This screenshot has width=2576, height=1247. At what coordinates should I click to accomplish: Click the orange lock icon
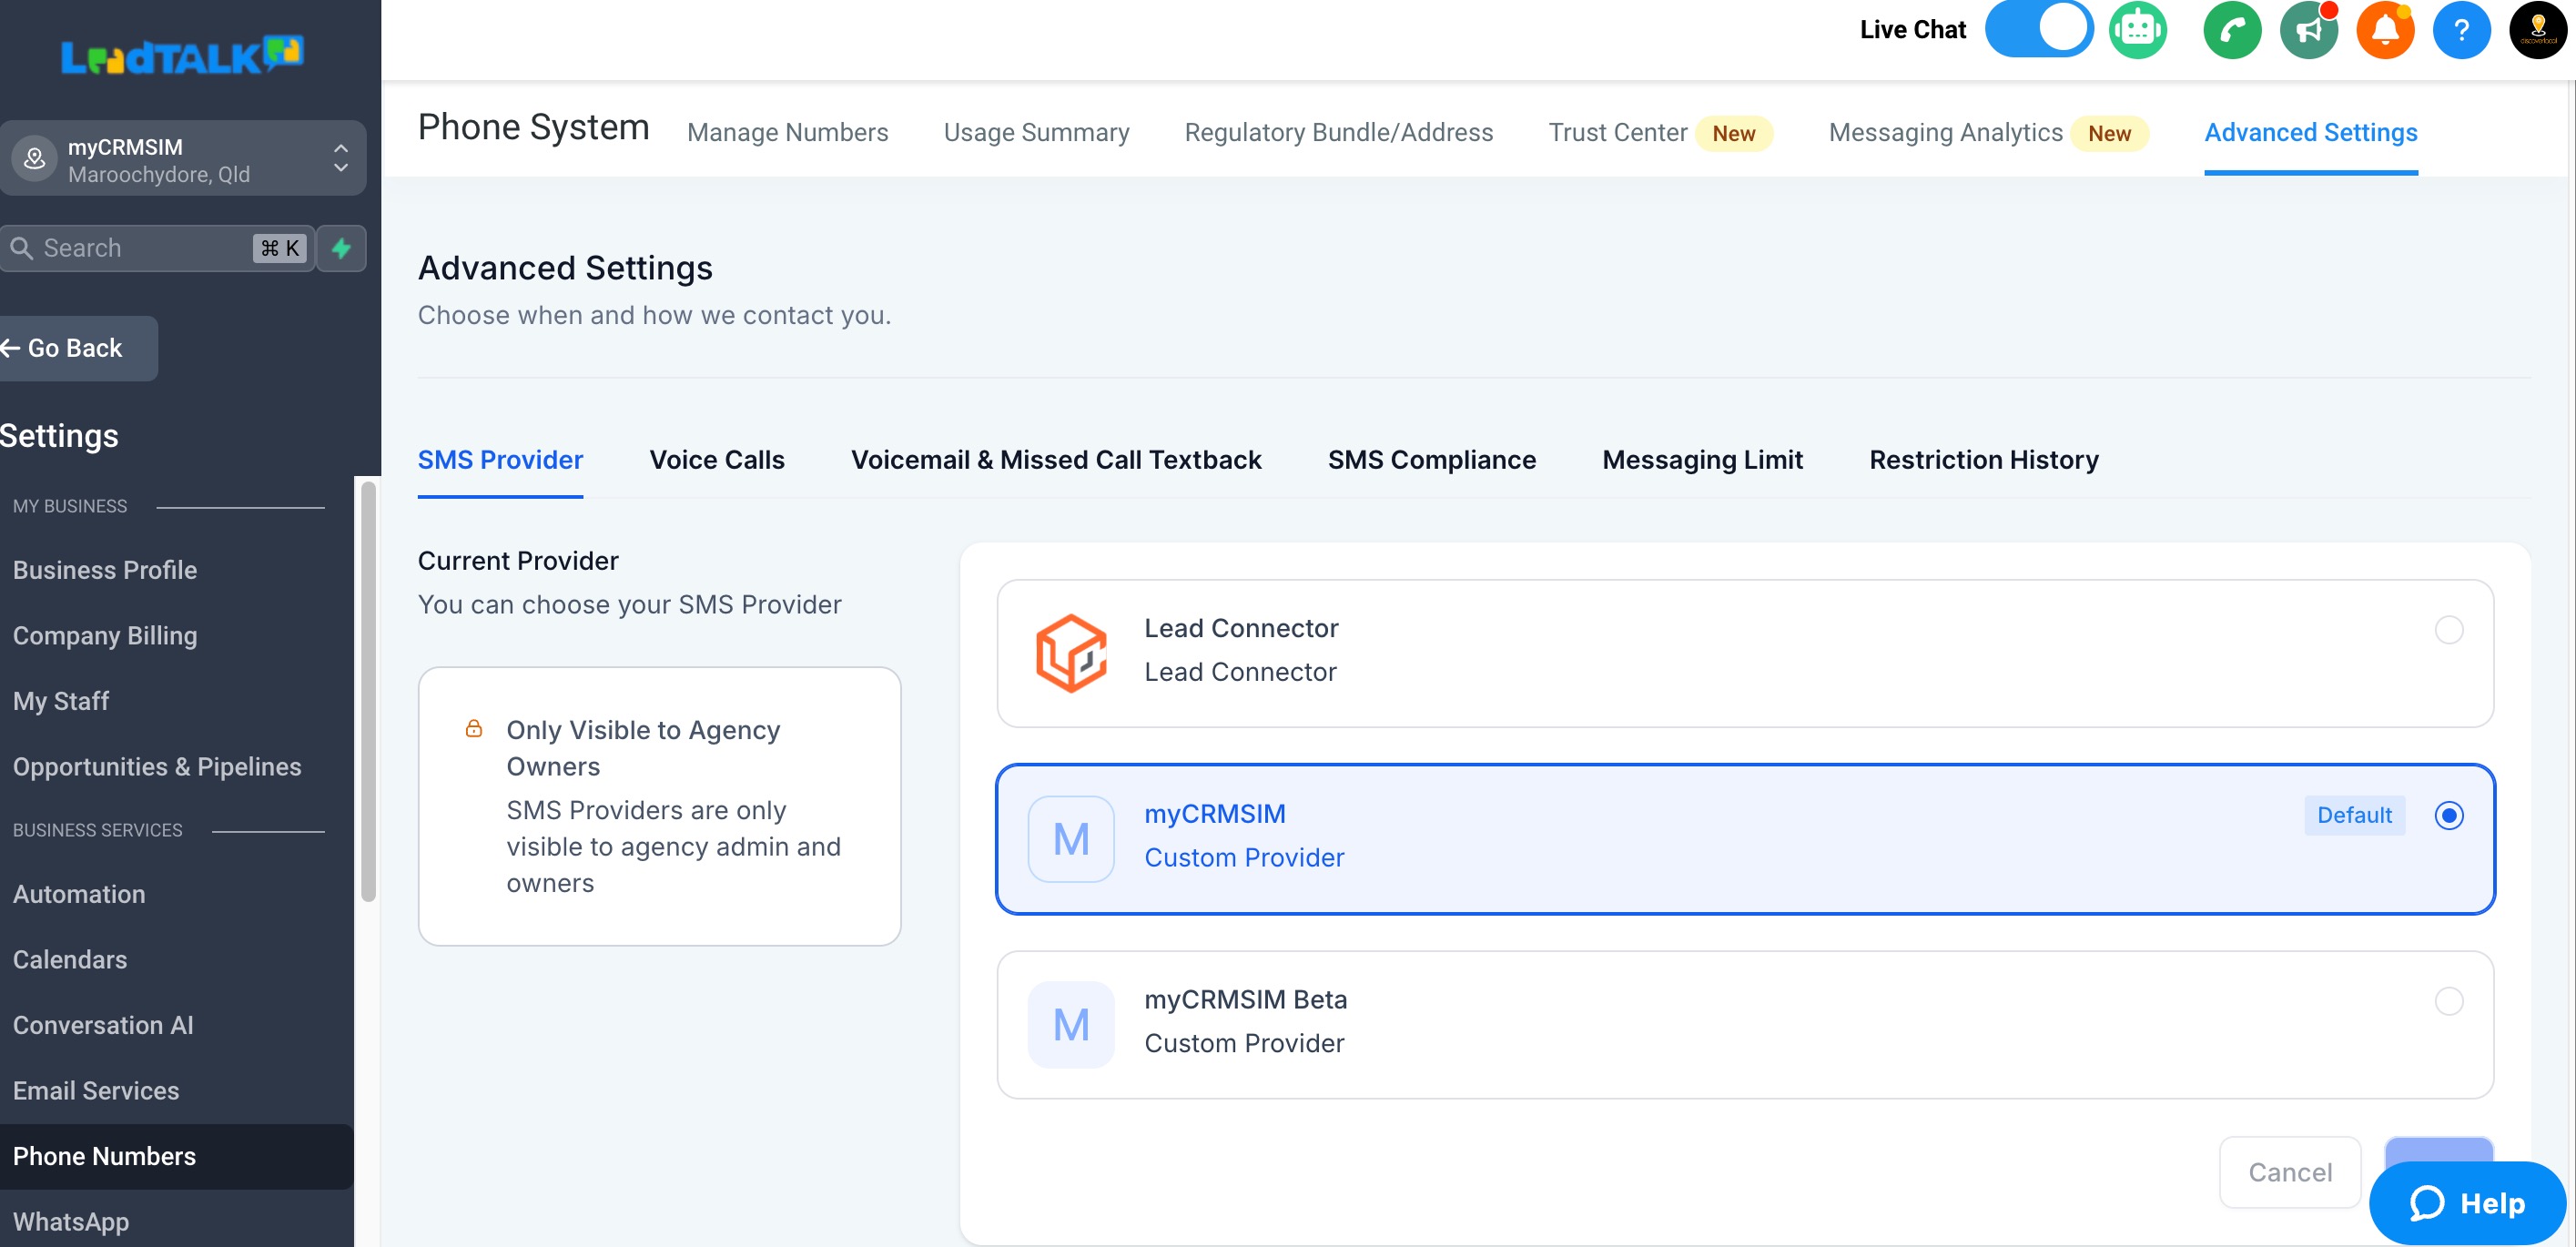[474, 728]
